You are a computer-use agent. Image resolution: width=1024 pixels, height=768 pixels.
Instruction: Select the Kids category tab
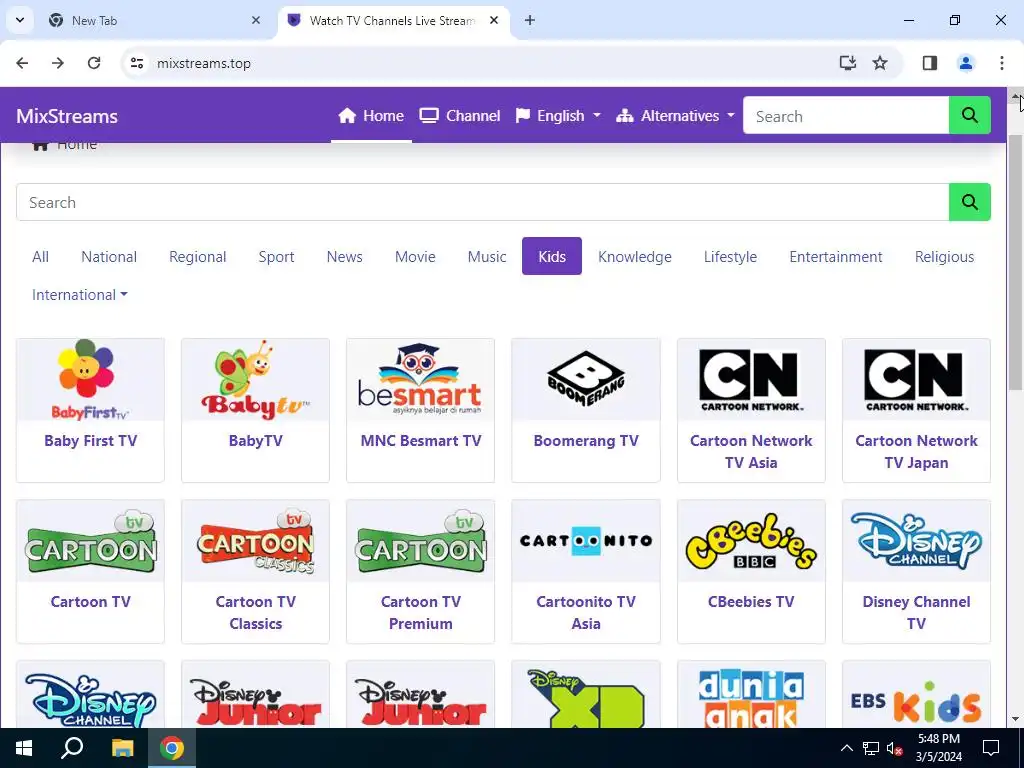tap(552, 256)
